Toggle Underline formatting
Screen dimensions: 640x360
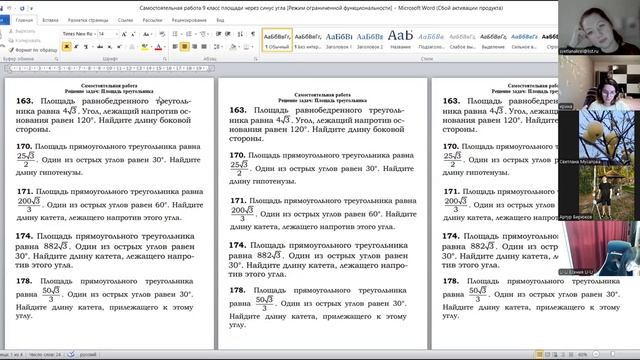coord(86,47)
